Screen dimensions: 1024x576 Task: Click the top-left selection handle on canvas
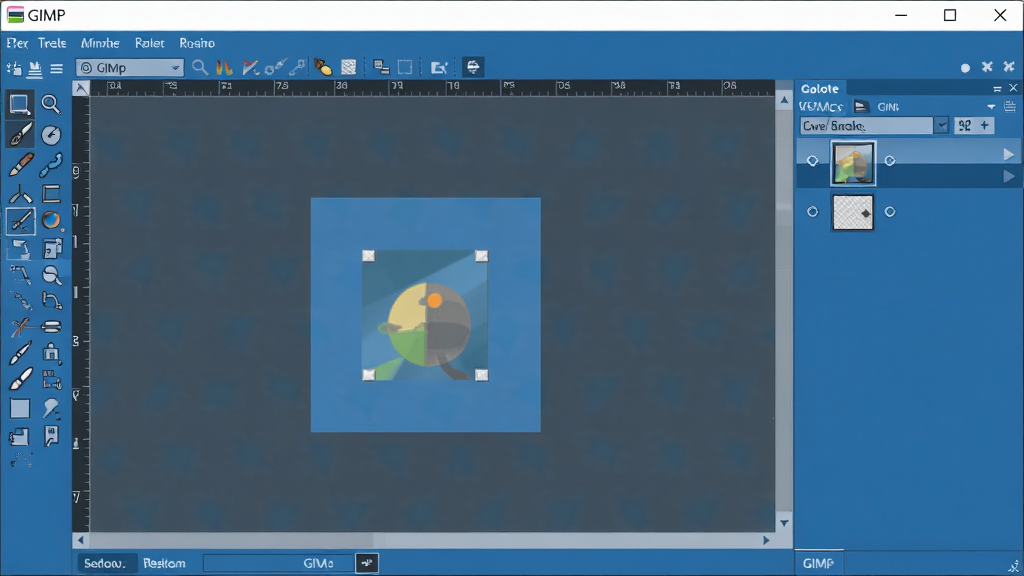pos(368,256)
